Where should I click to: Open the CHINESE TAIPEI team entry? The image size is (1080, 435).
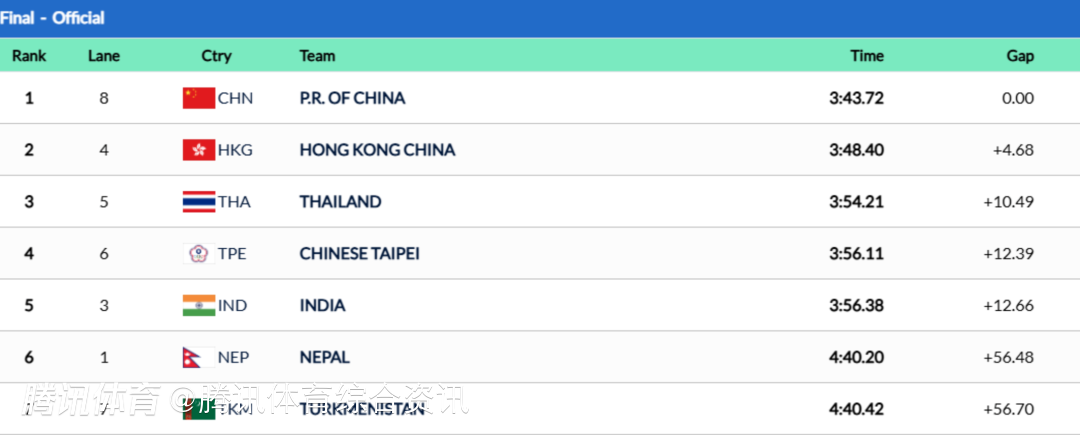[359, 254]
